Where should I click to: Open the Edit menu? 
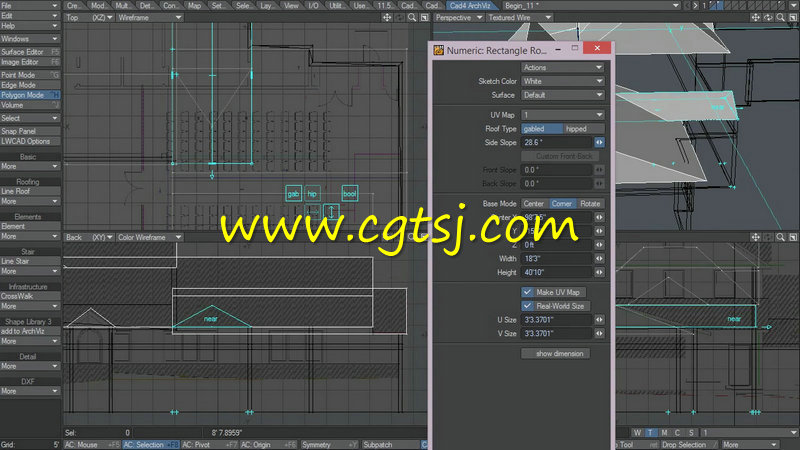point(30,16)
